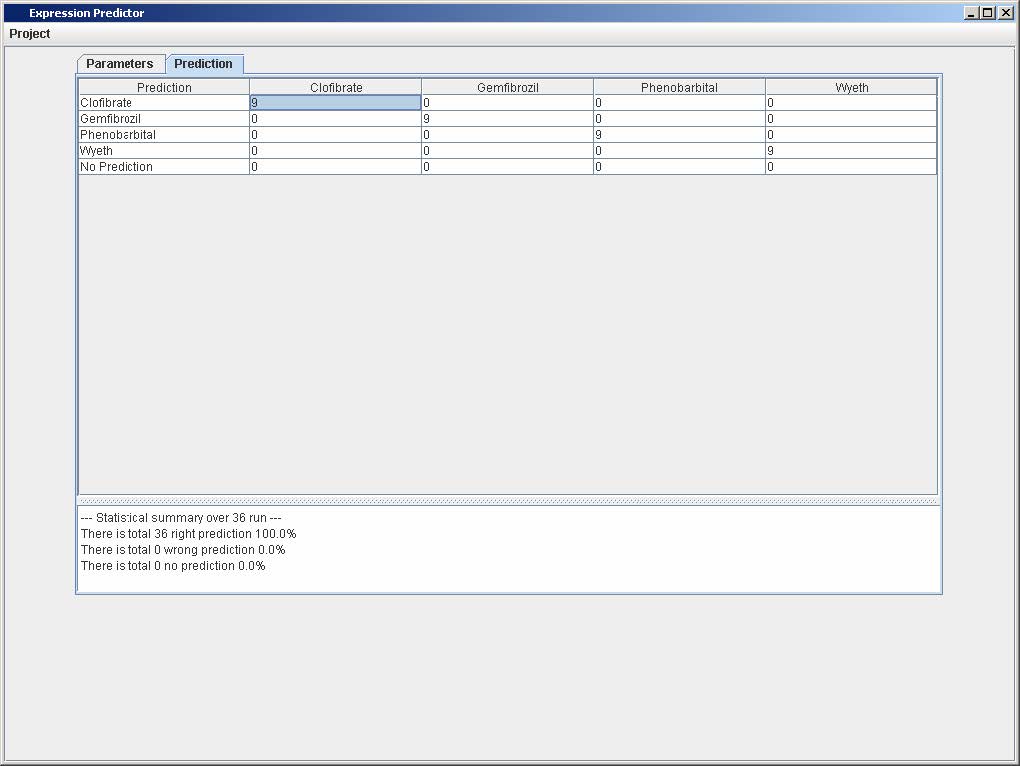This screenshot has width=1020, height=766.
Task: Click the Wyeth column header
Action: tap(851, 87)
